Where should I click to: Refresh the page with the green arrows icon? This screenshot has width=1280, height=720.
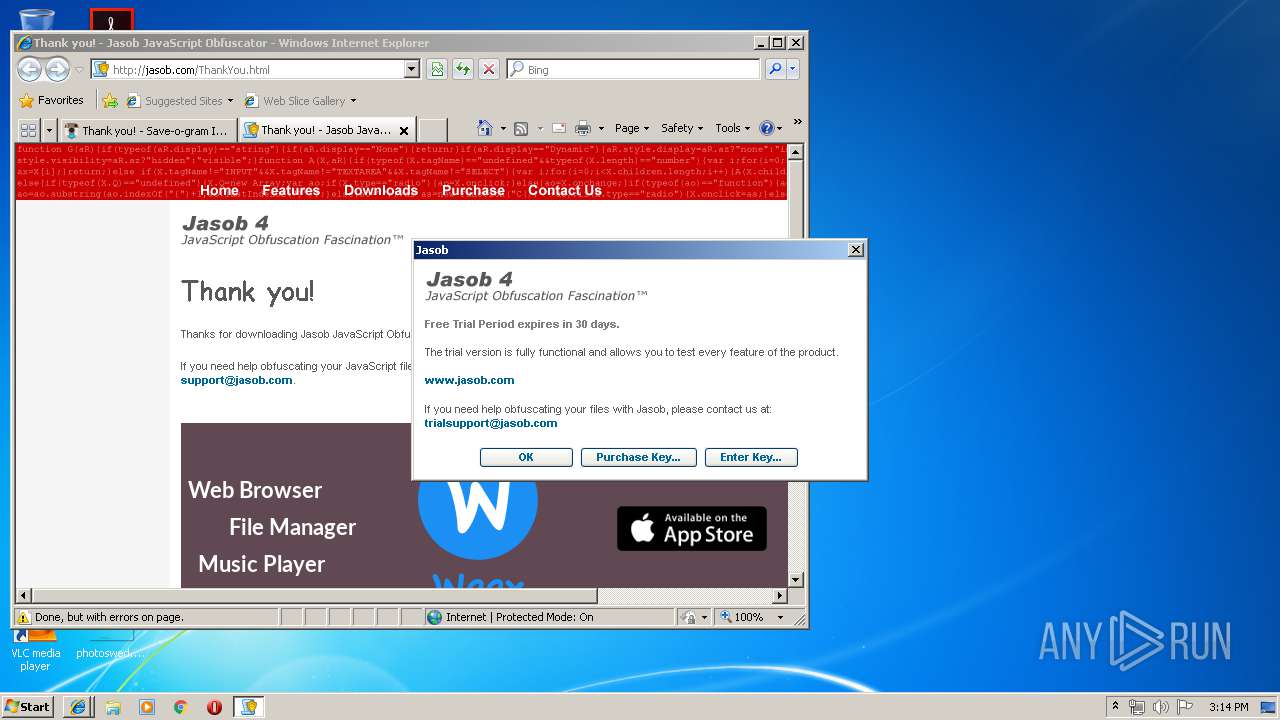(x=463, y=69)
